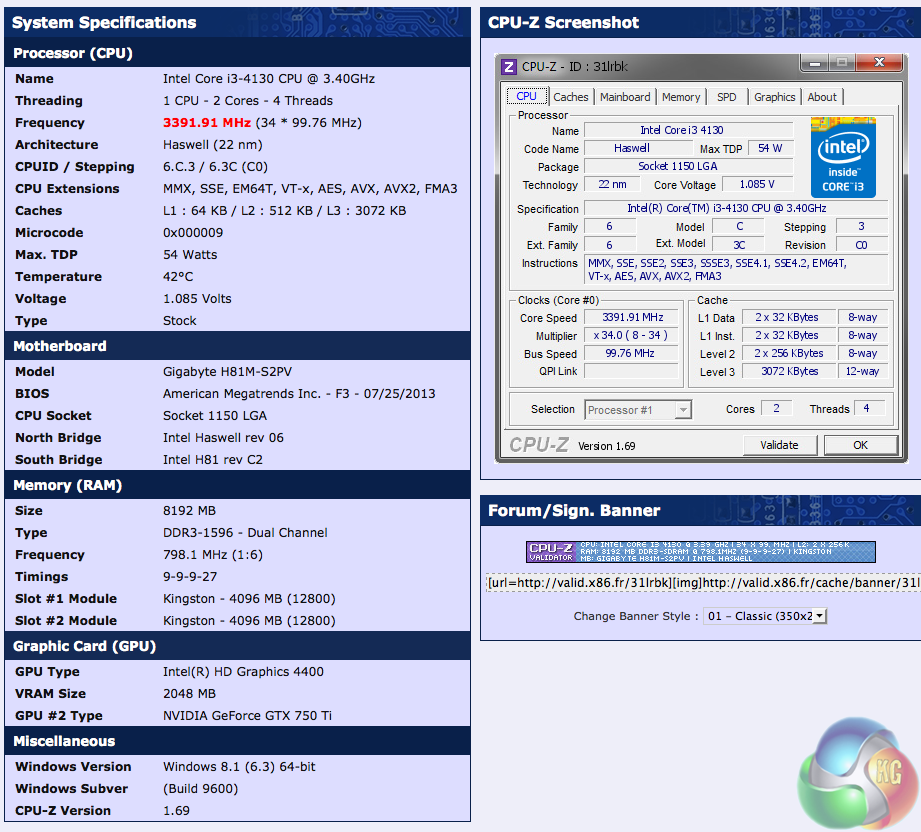This screenshot has width=921, height=832.
Task: Click the Core Speed value field
Action: [632, 318]
